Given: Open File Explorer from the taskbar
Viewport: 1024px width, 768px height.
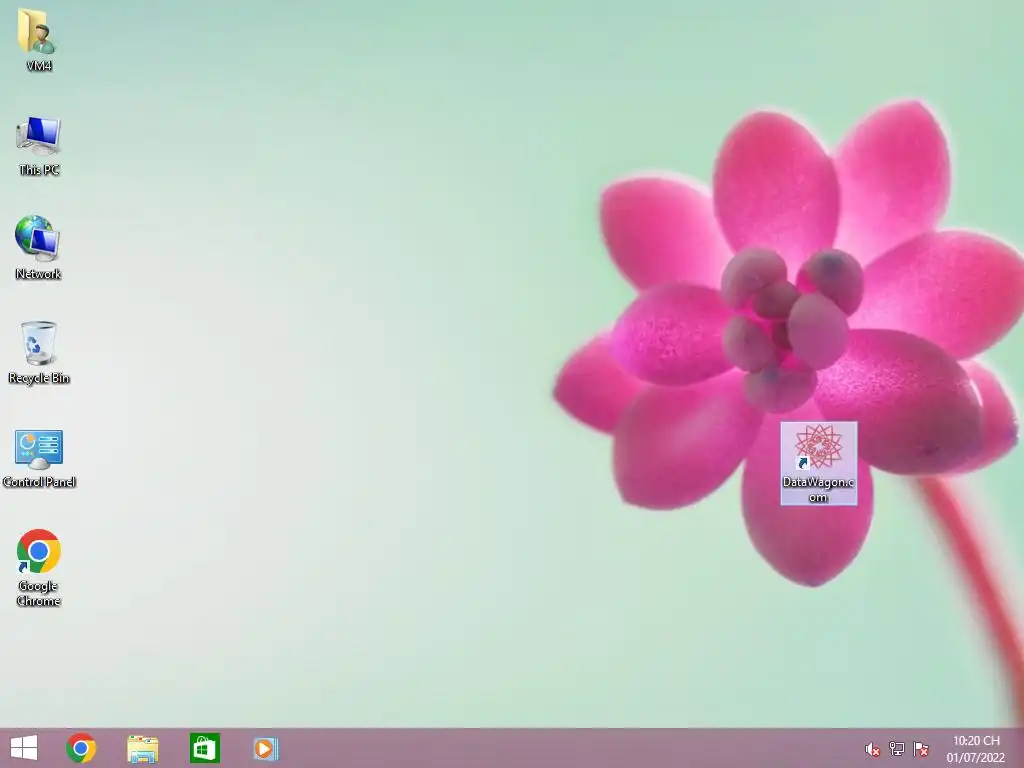Looking at the screenshot, I should click(142, 749).
